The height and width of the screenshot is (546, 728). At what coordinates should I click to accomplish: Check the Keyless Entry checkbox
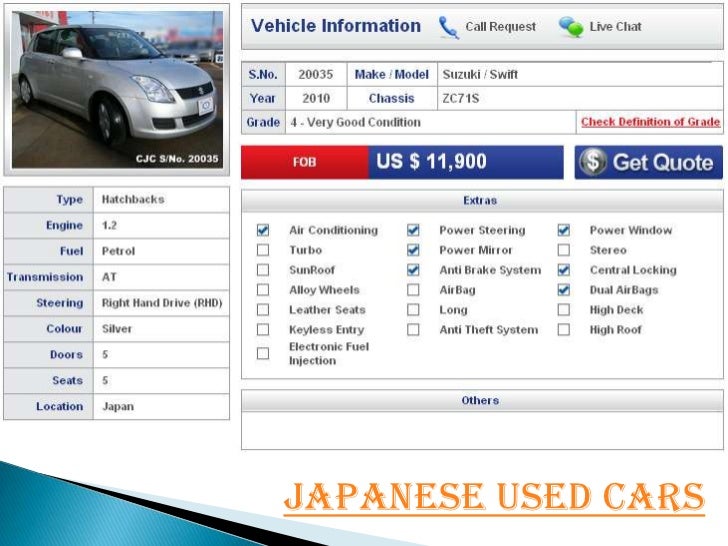tap(263, 330)
